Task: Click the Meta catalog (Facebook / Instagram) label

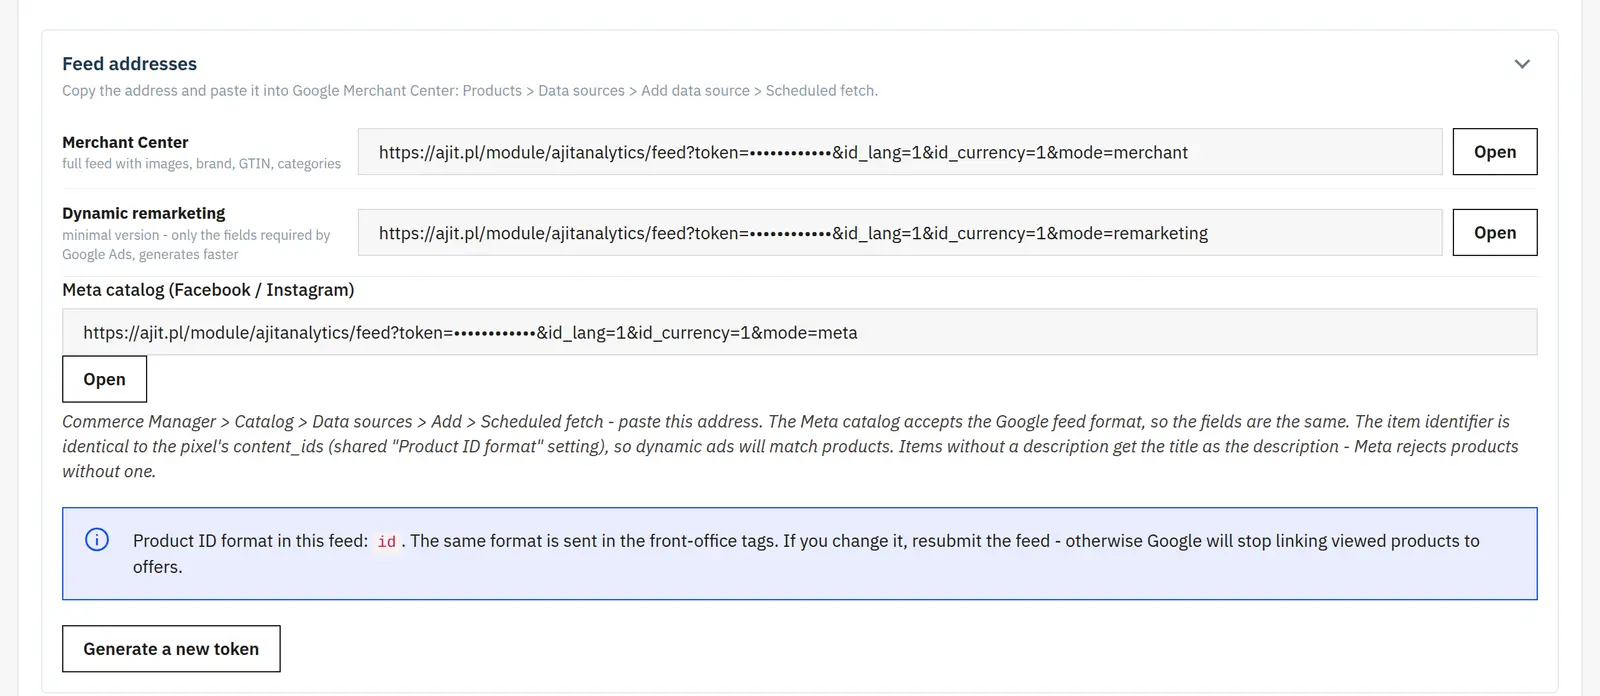Action: [x=208, y=290]
